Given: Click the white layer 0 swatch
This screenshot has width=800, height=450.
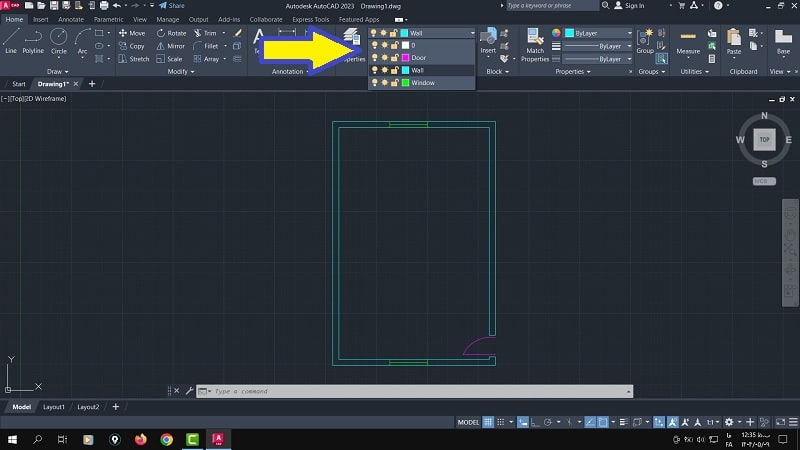Looking at the screenshot, I should pos(406,45).
